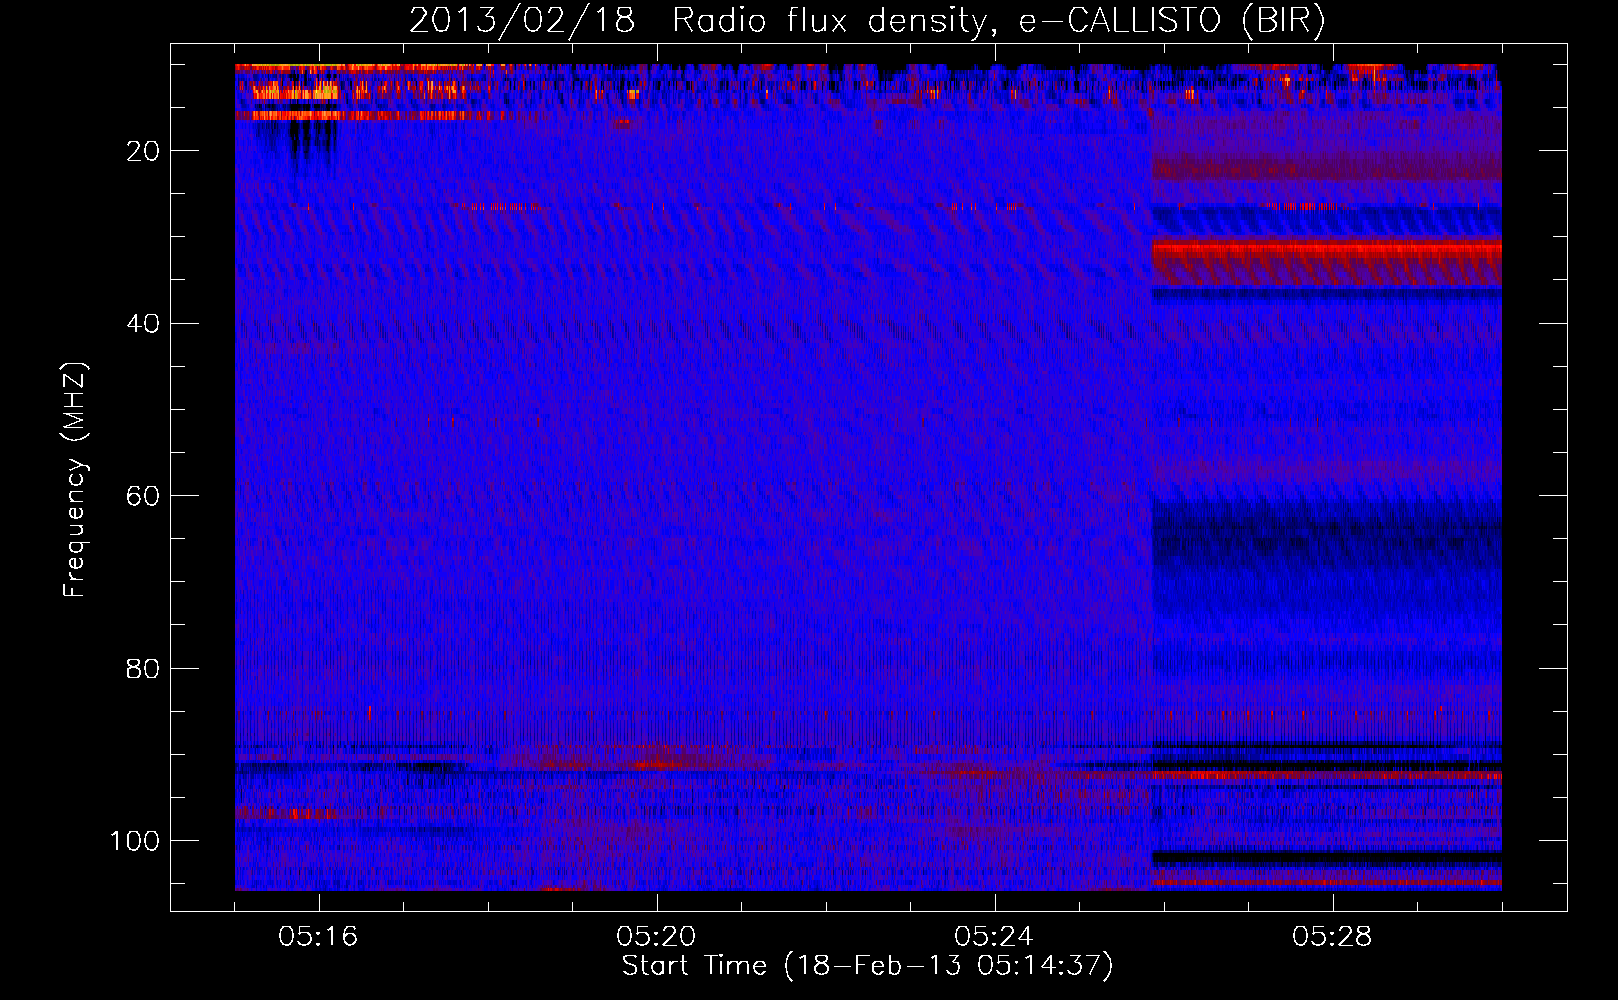Click the 100 MHz frequency tick label
The width and height of the screenshot is (1618, 1000).
135,841
